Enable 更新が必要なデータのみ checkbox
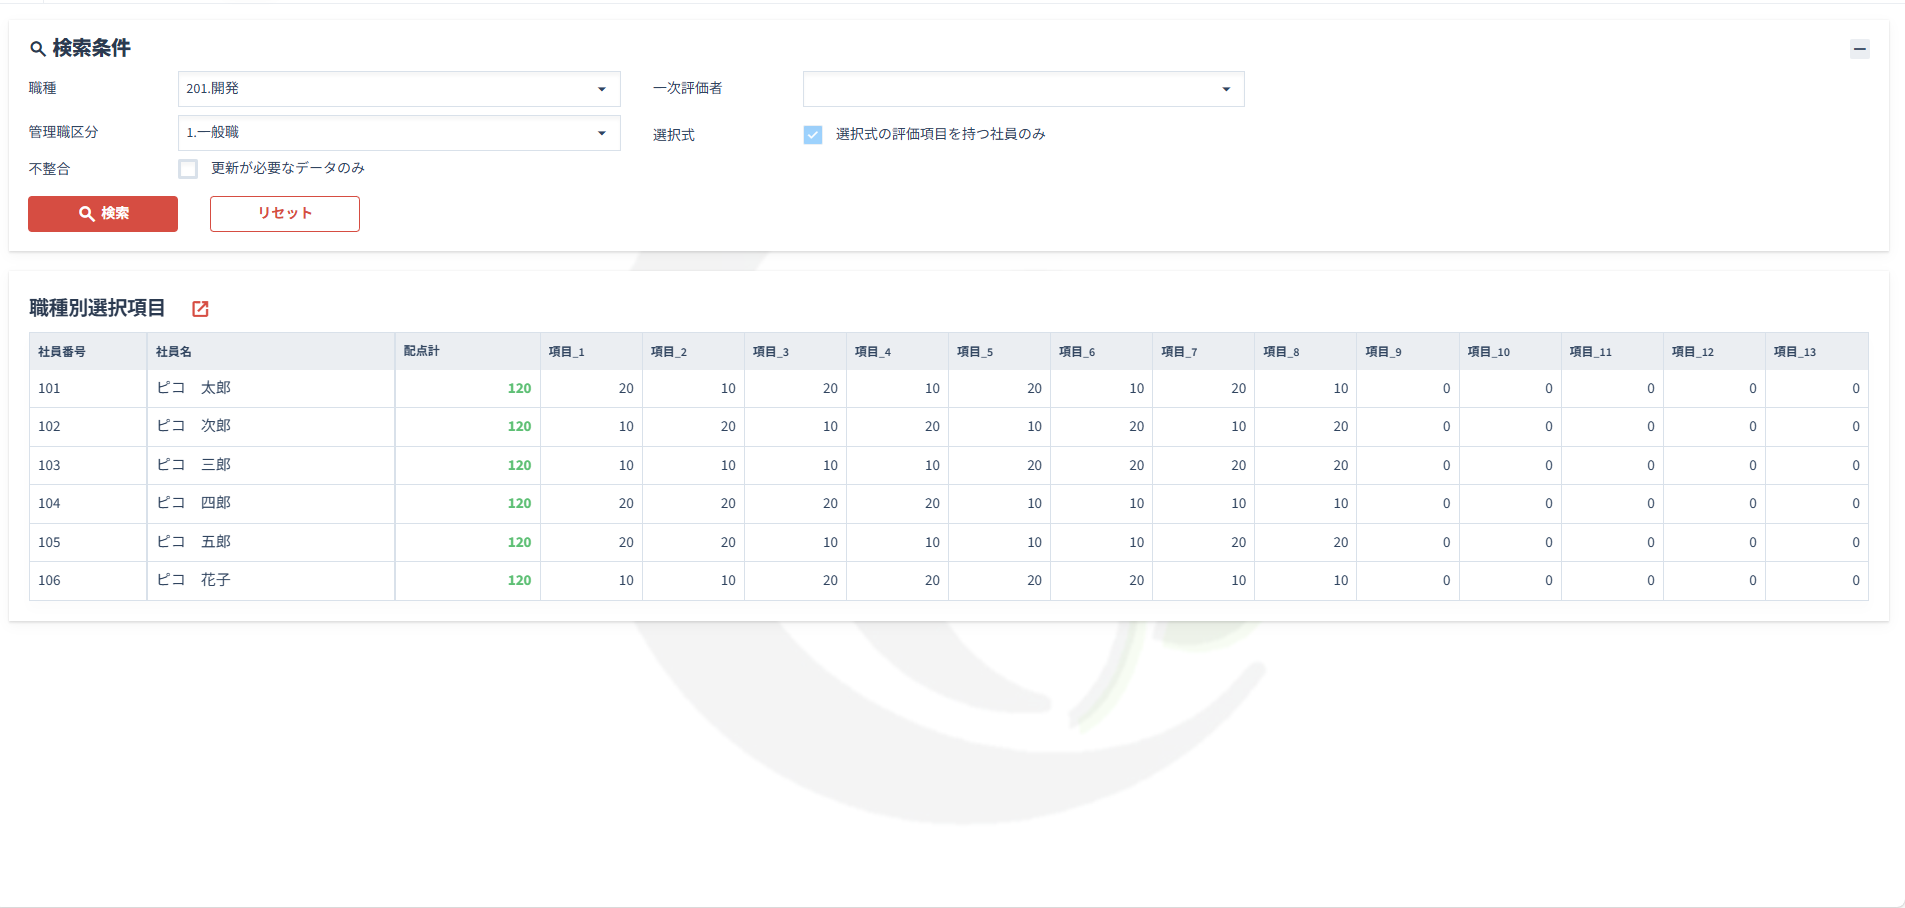This screenshot has height=908, width=1905. pos(188,169)
